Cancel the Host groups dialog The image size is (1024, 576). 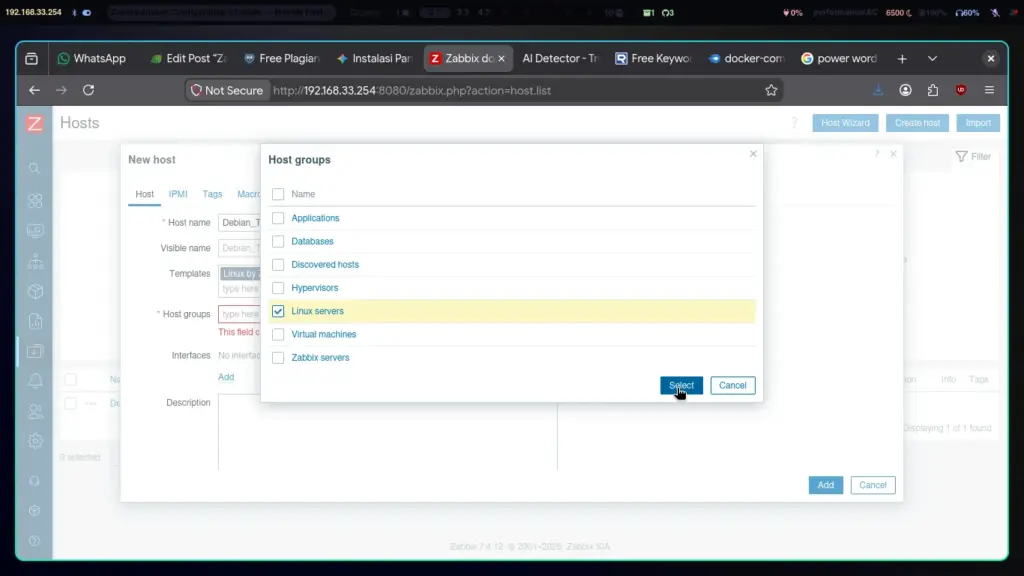(x=733, y=385)
